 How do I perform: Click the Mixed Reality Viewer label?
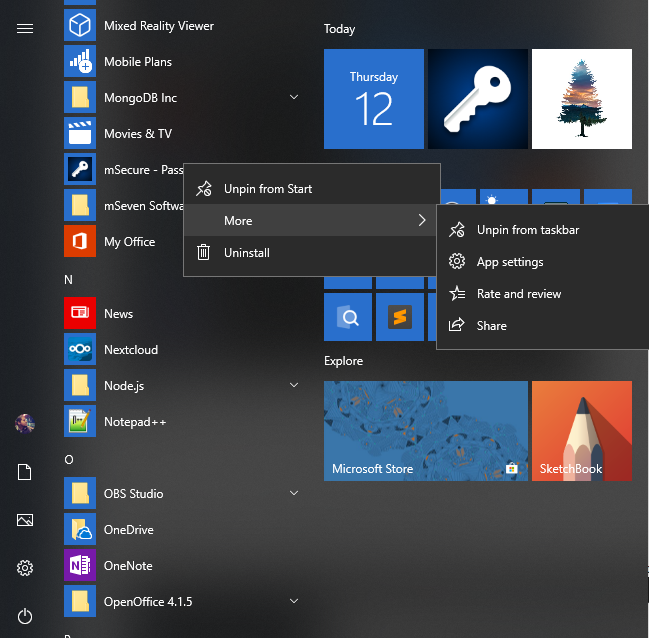pos(159,26)
